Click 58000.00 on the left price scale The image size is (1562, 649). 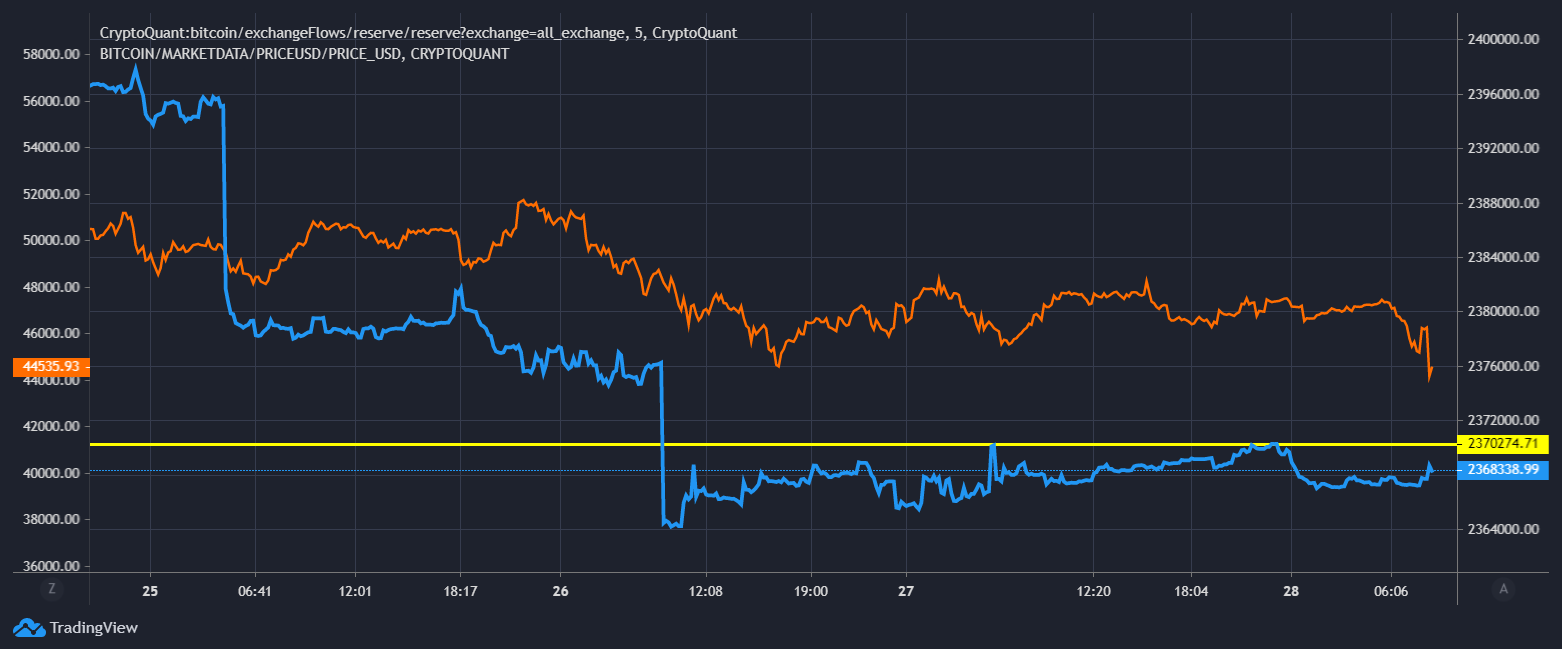point(50,55)
